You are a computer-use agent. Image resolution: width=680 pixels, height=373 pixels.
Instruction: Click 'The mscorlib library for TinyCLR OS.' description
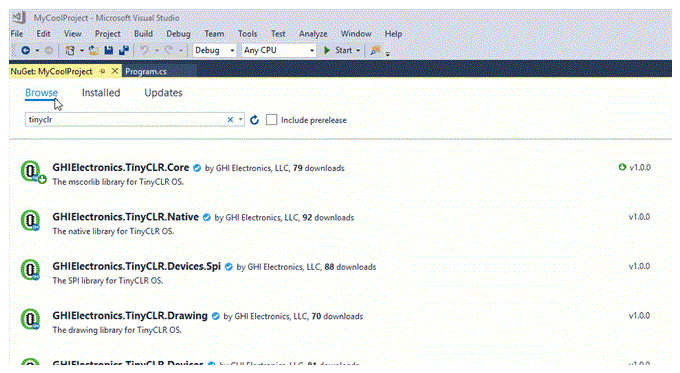point(118,182)
